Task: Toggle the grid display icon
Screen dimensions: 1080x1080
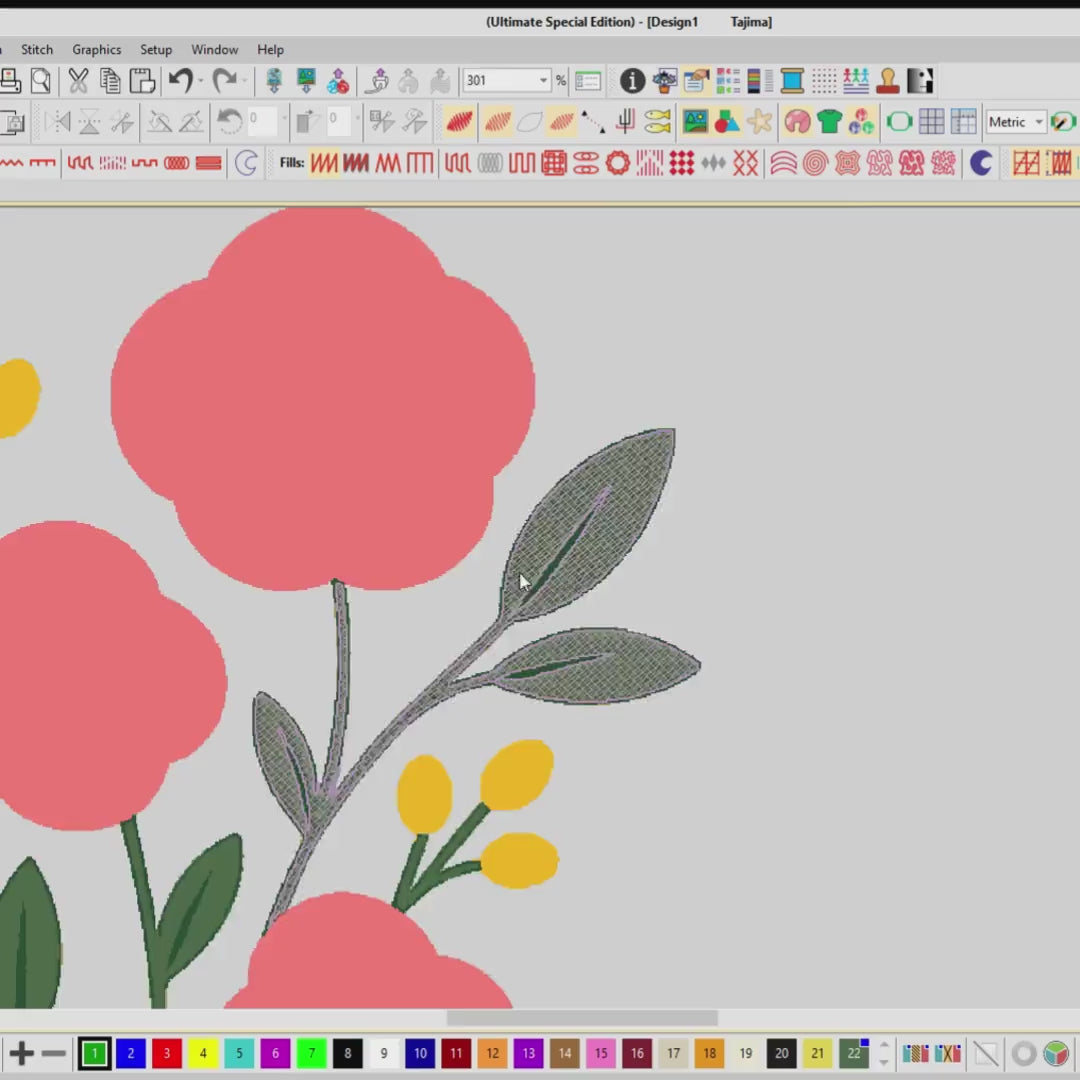Action: coord(931,122)
